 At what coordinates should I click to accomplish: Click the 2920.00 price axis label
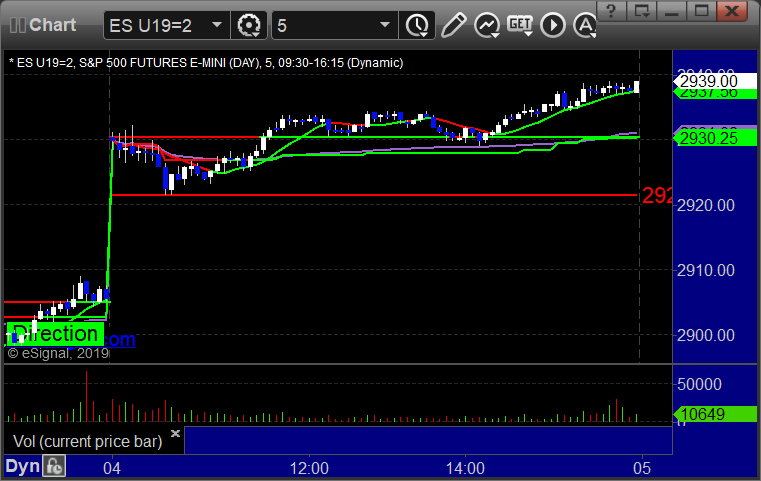coord(706,205)
